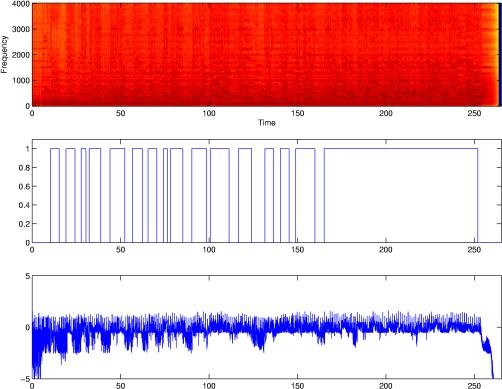The width and height of the screenshot is (502, 389).
Task: Click the waveform drop-off near the end
Action: [x=487, y=350]
